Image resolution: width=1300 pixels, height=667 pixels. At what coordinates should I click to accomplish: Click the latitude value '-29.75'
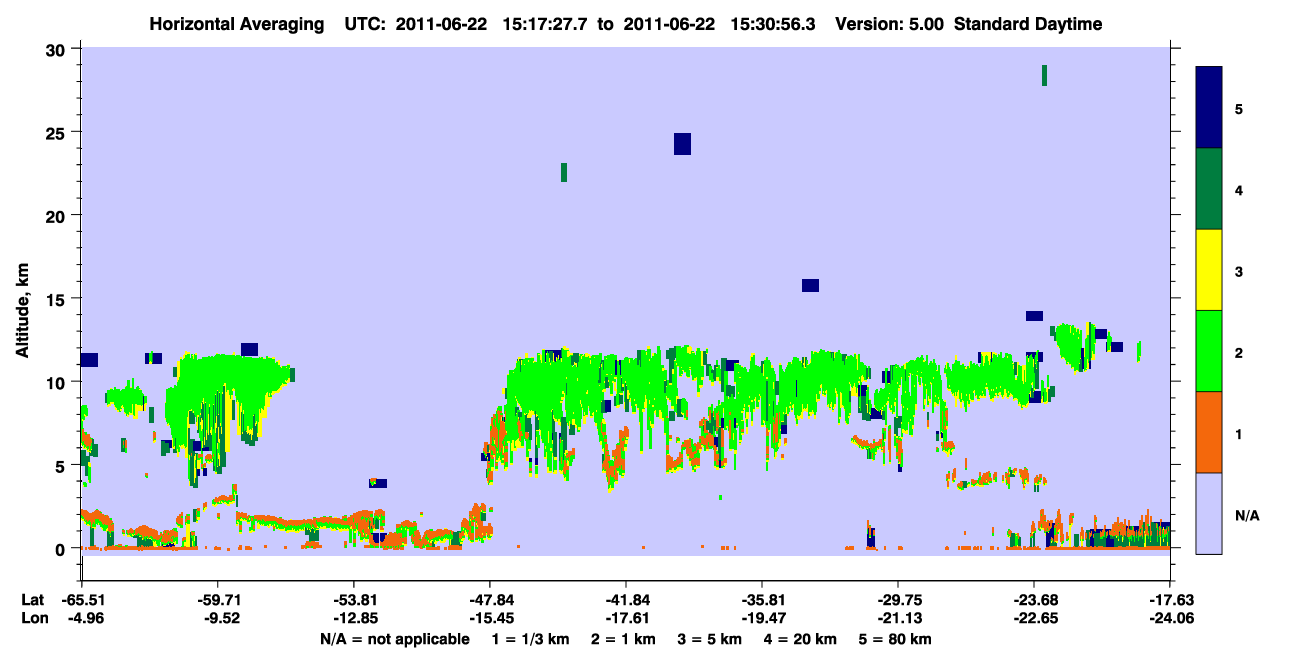(x=898, y=600)
